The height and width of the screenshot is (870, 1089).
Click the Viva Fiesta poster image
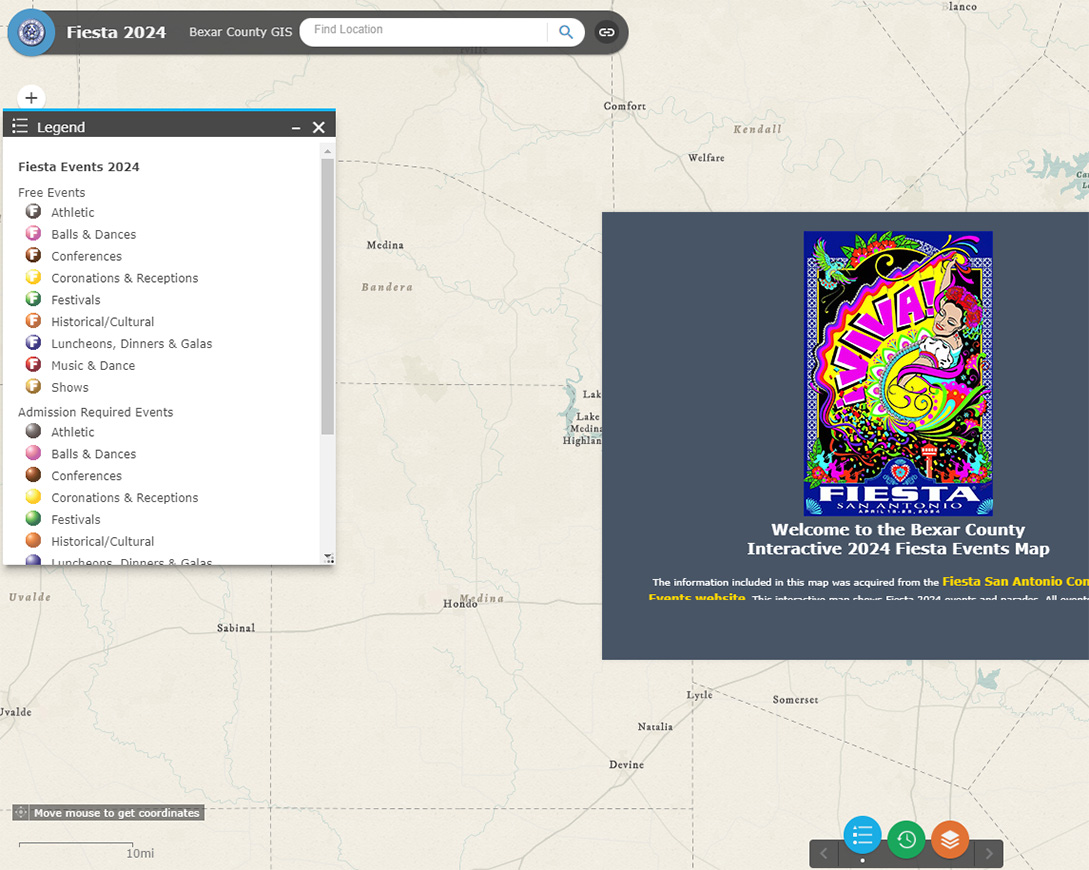898,373
